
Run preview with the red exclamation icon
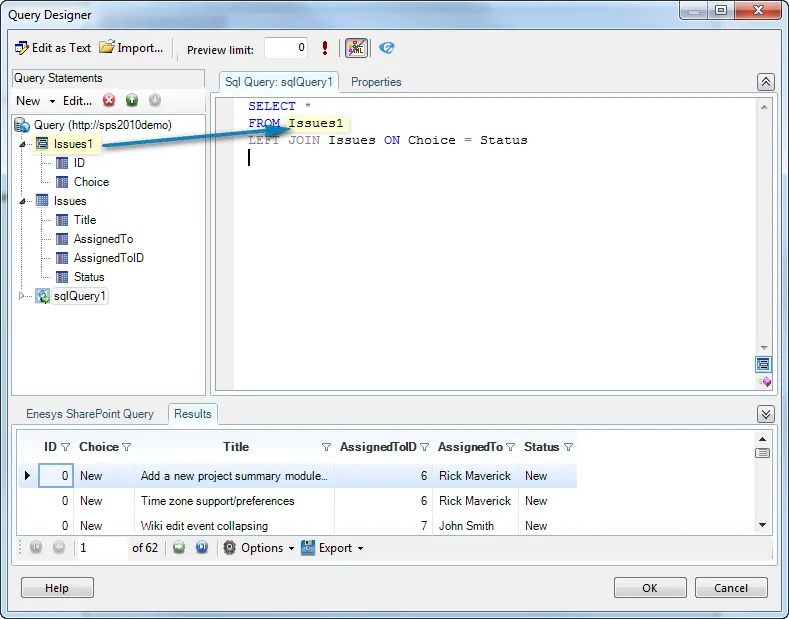325,48
